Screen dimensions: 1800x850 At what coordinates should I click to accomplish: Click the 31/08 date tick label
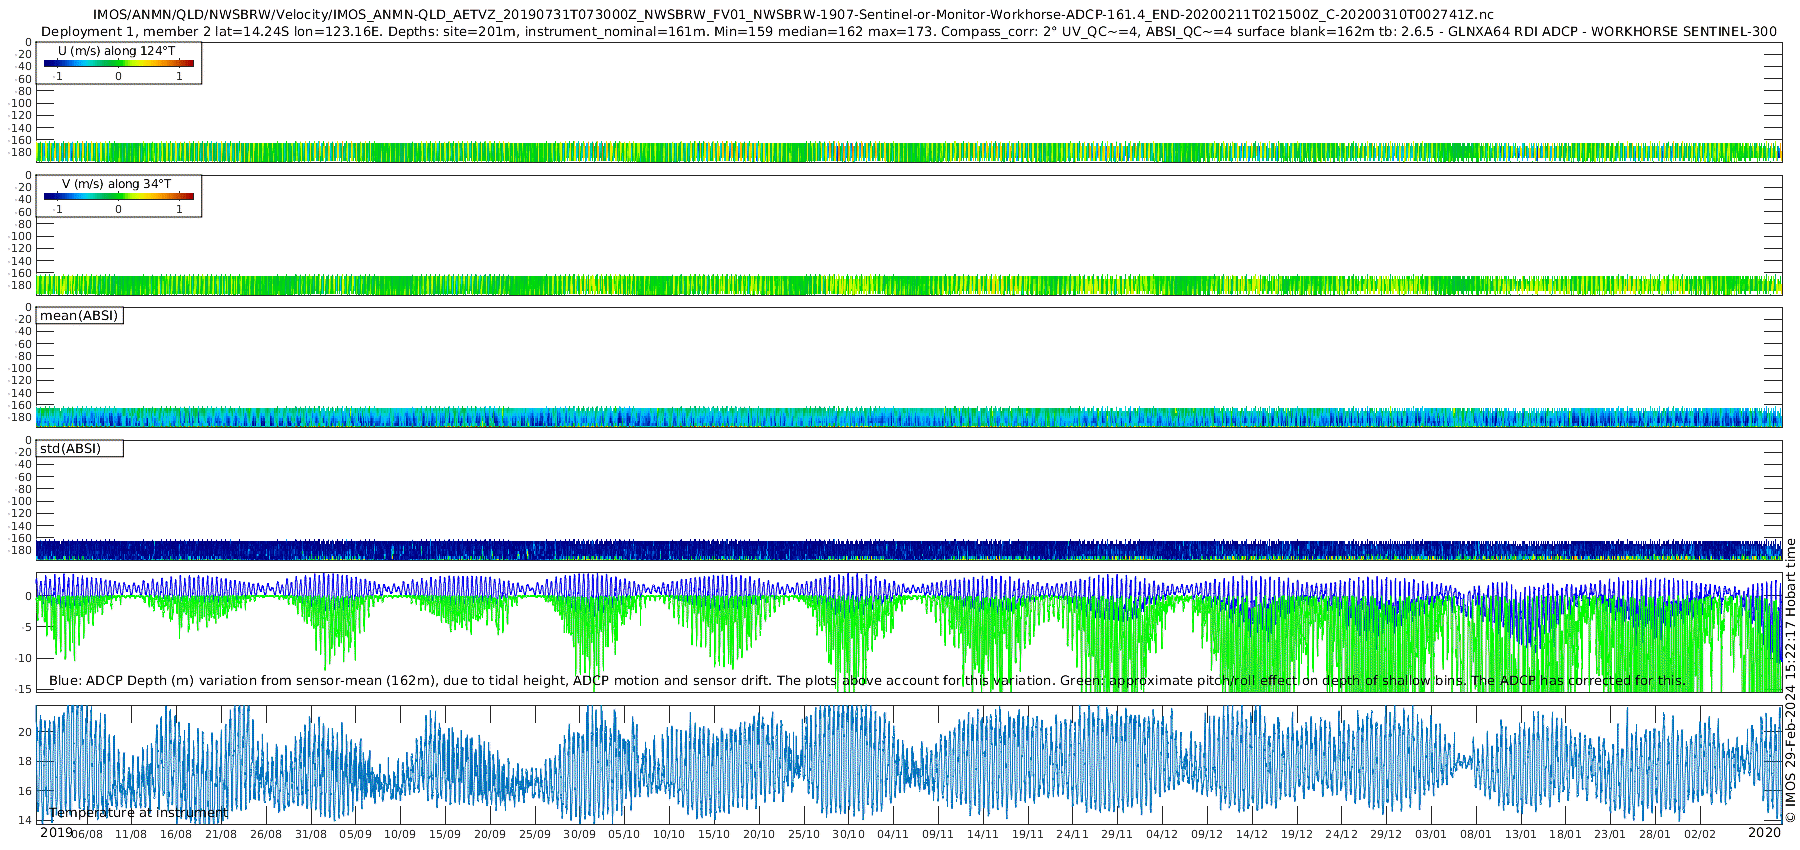311,834
